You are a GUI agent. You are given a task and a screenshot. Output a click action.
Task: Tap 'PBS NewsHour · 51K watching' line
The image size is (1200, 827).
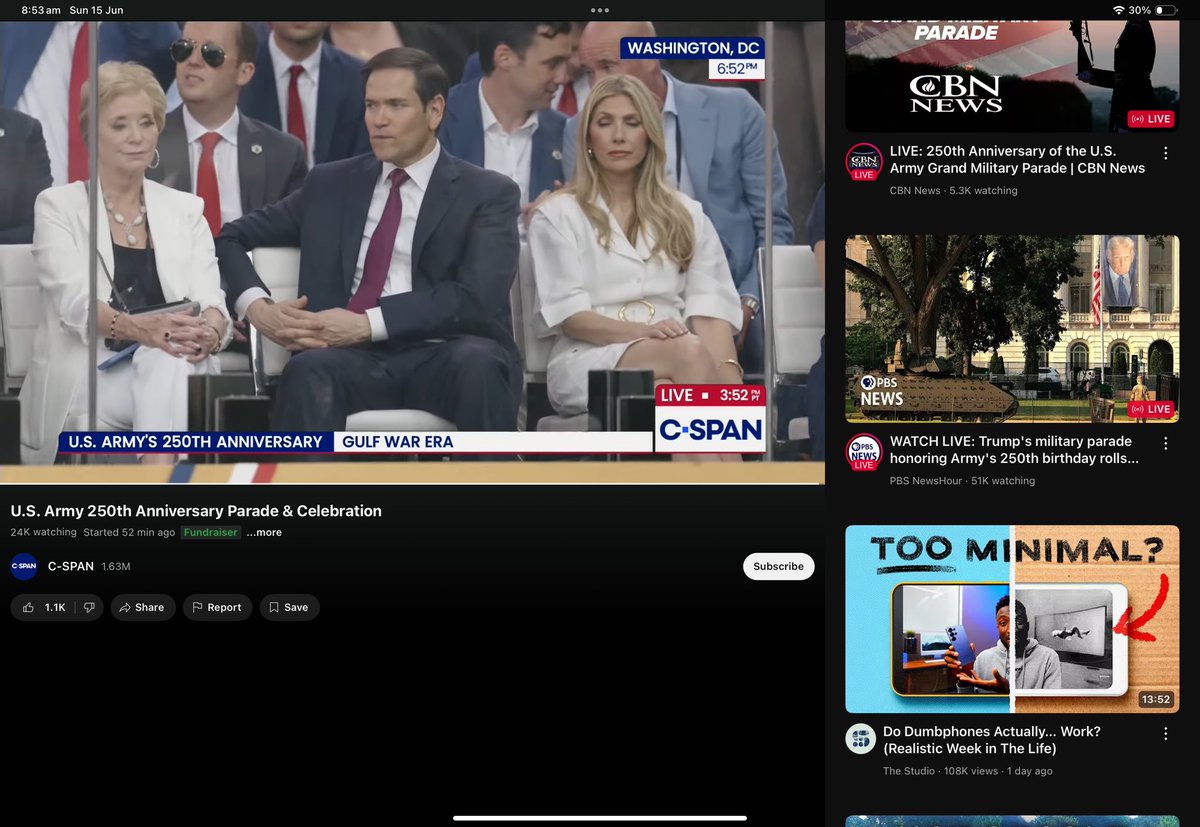tap(962, 481)
